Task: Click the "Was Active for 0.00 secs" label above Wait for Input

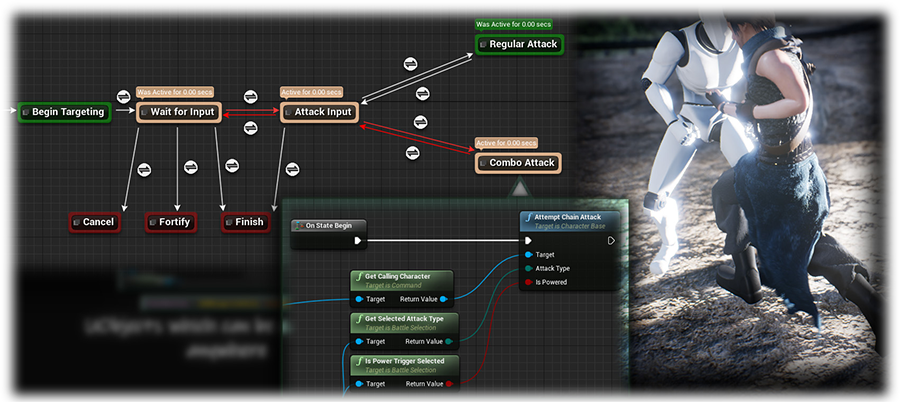Action: tap(175, 92)
